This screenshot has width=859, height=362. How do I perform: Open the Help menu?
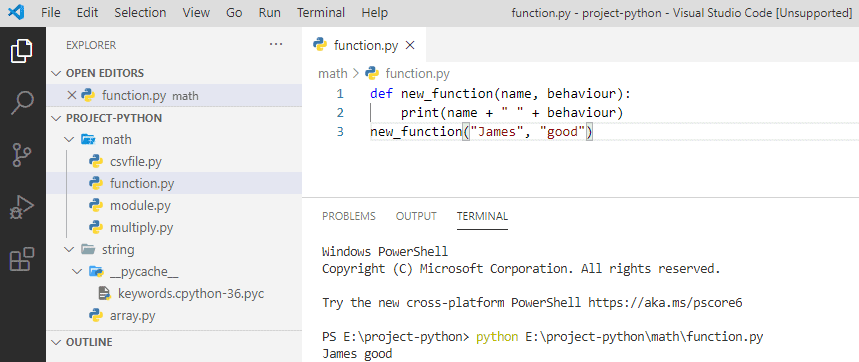tap(375, 13)
